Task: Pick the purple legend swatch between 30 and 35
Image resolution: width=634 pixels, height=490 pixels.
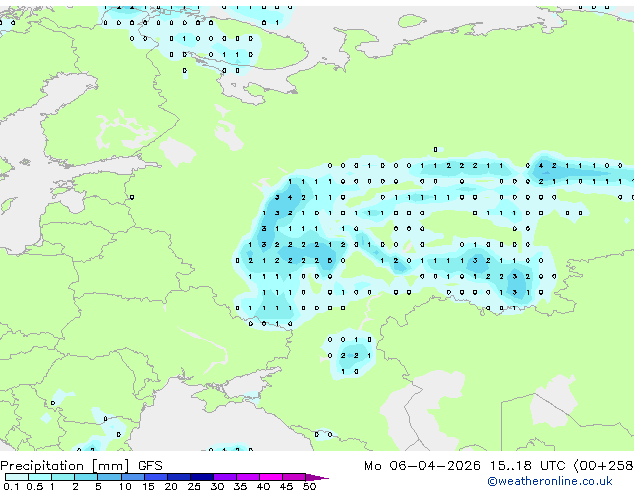Action: point(225,477)
